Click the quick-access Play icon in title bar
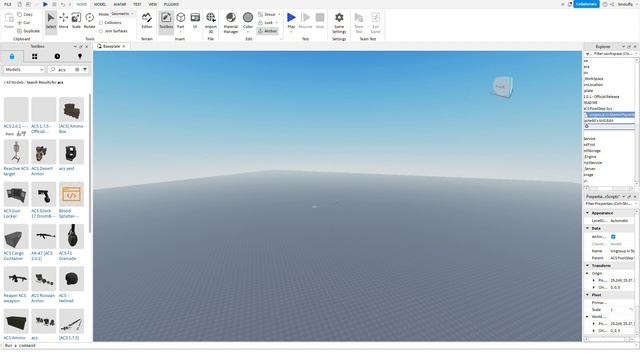Screen dimensions: 640x360 (x=45, y=4)
